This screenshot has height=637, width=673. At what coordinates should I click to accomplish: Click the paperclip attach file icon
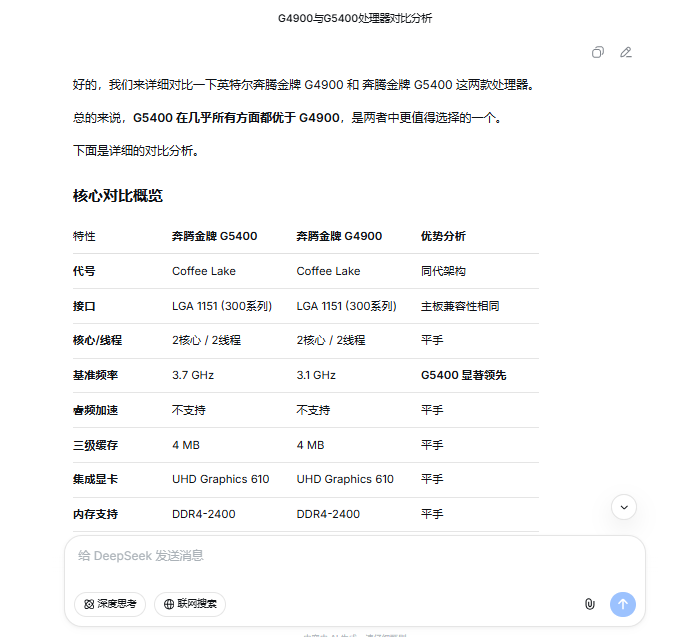pyautogui.click(x=590, y=604)
